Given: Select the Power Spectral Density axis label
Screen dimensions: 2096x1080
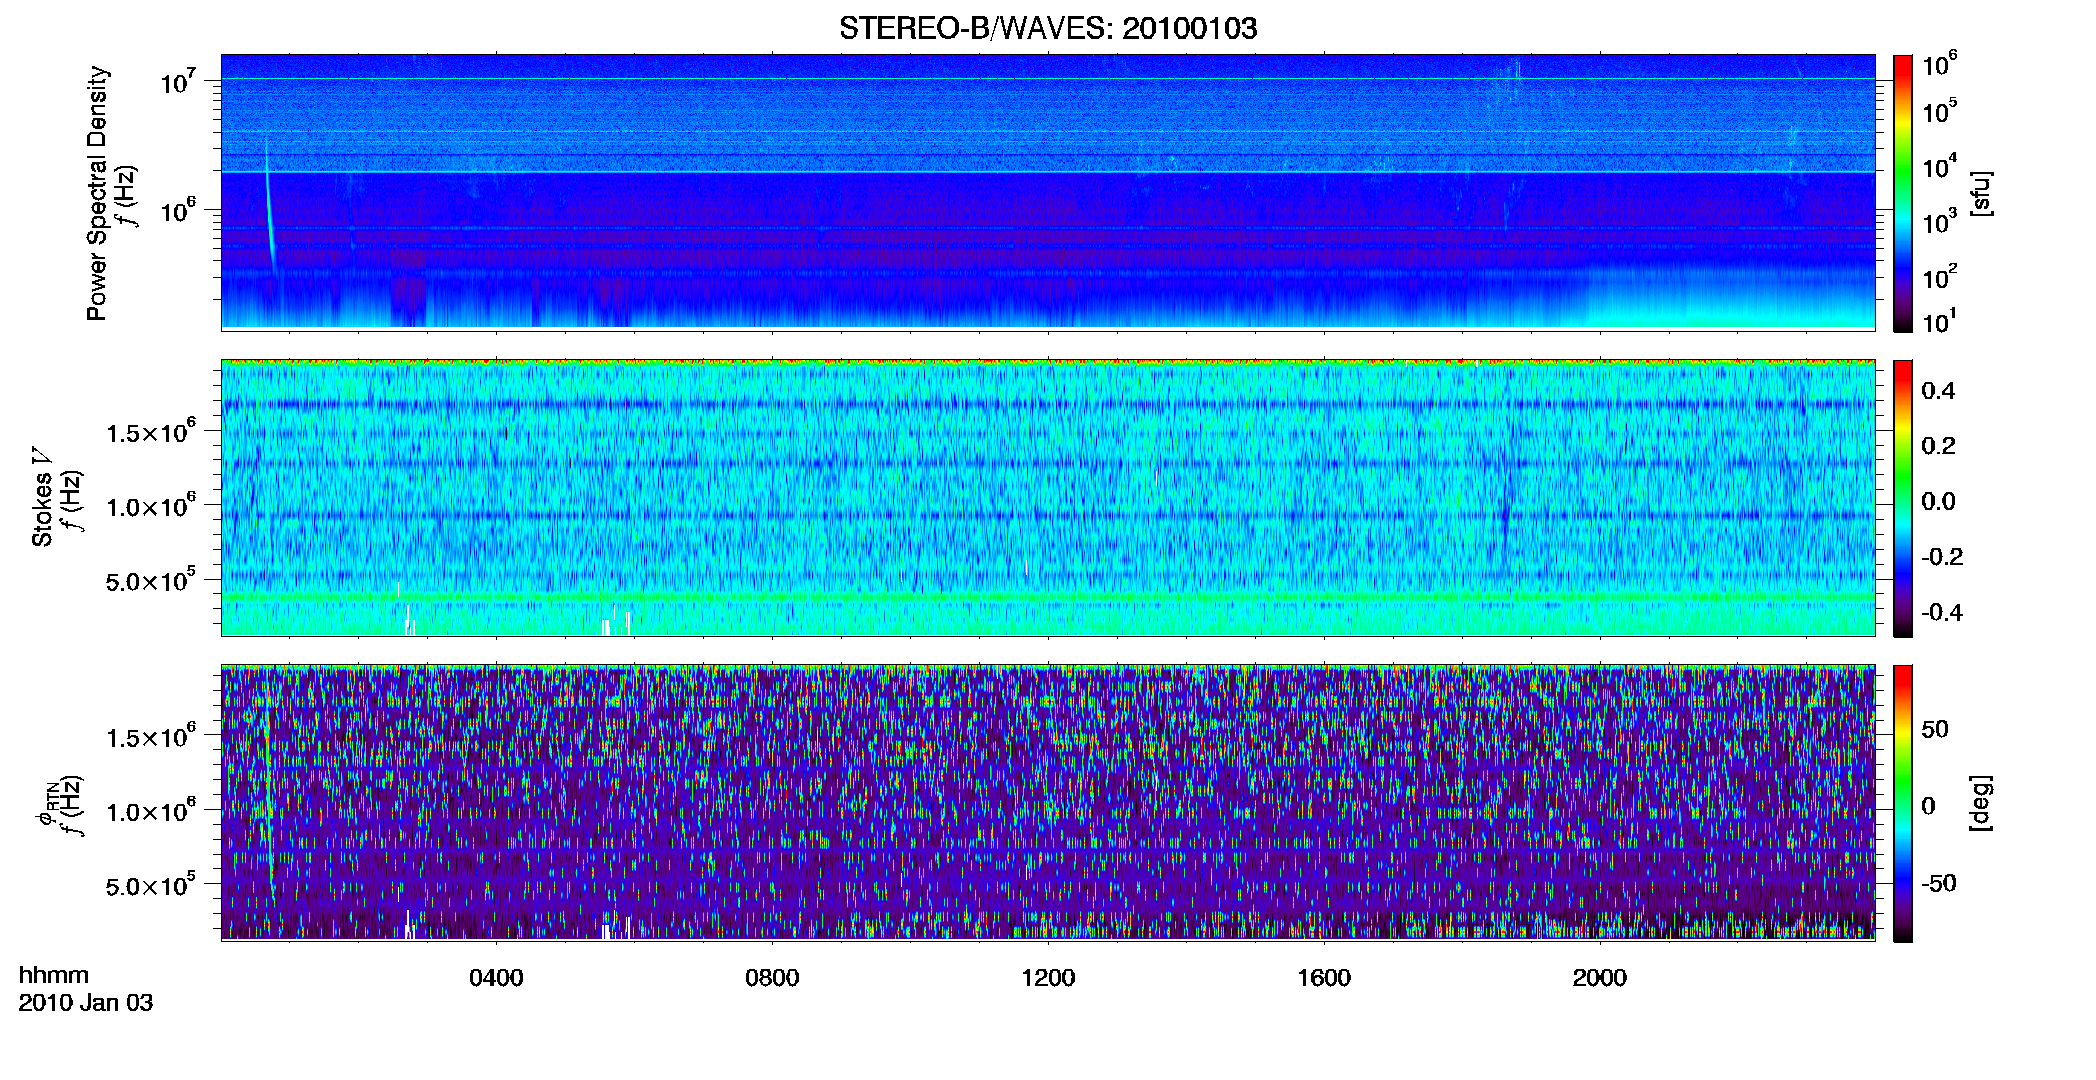Looking at the screenshot, I should (x=97, y=193).
